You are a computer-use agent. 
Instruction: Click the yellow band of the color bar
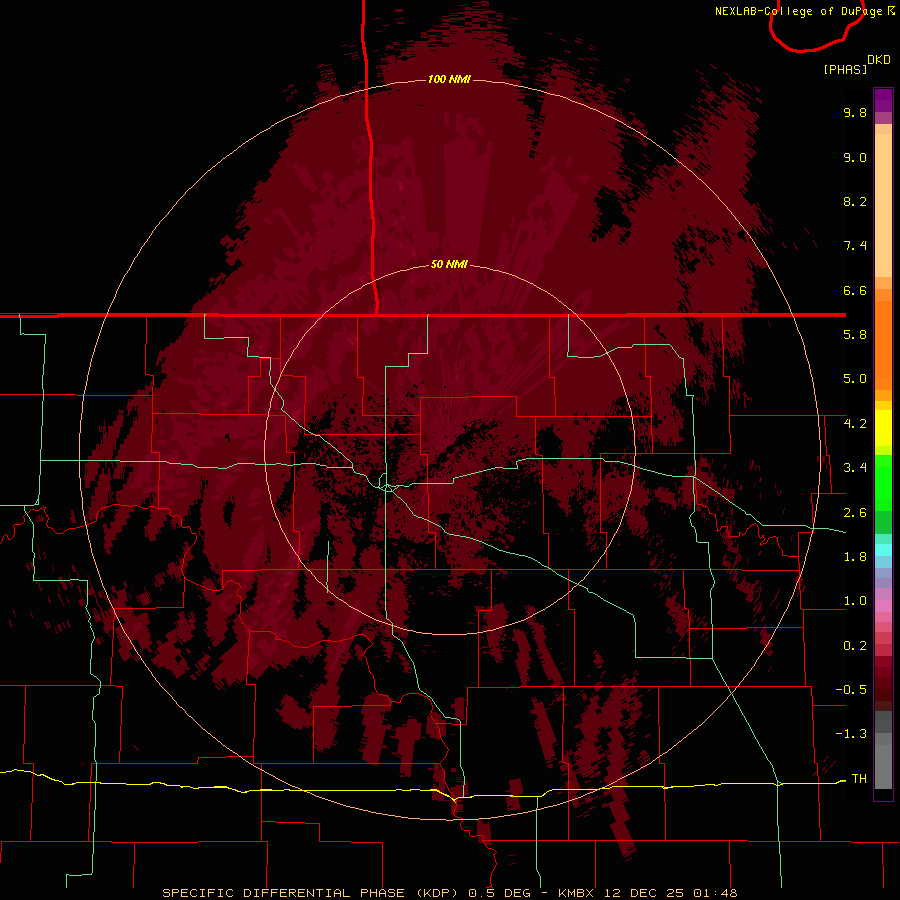pos(883,428)
